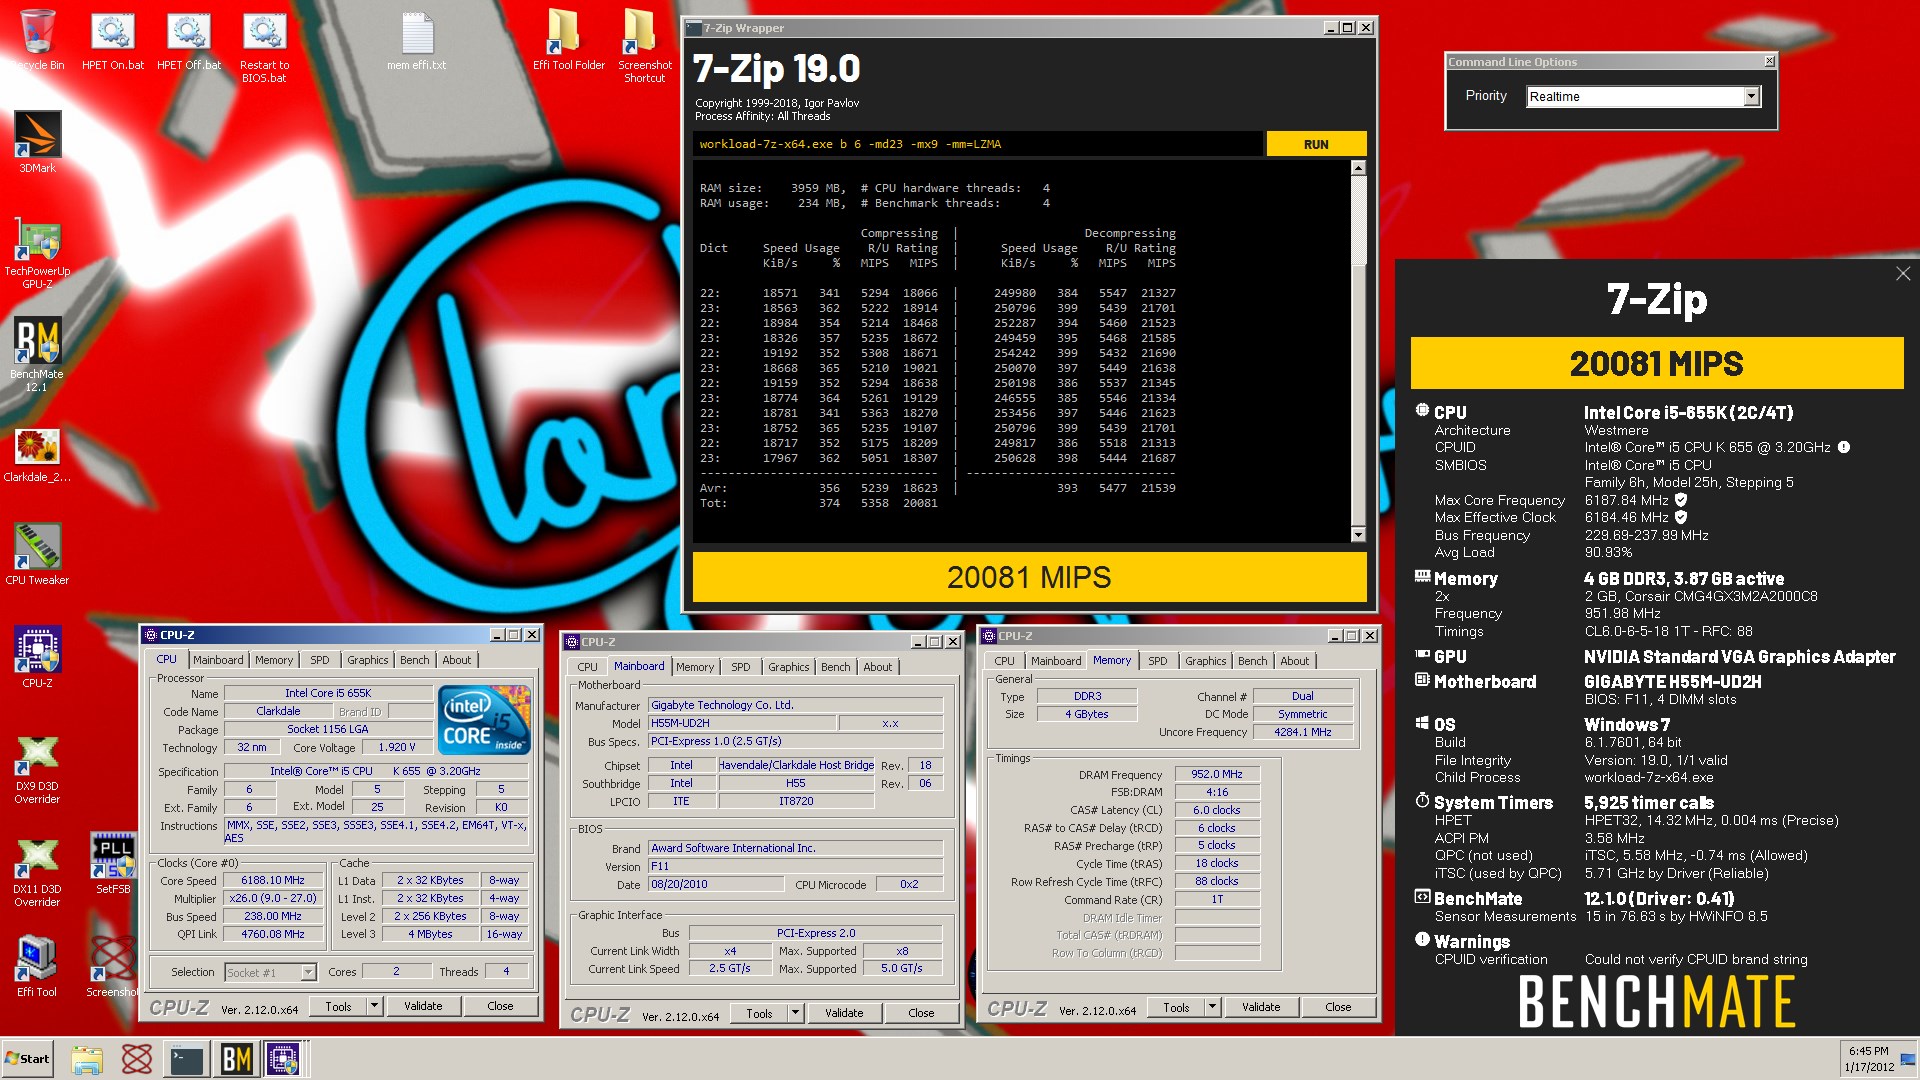This screenshot has width=1920, height=1080.
Task: Expand Tools dropdown arrow in CPU window
Action: (x=375, y=1006)
